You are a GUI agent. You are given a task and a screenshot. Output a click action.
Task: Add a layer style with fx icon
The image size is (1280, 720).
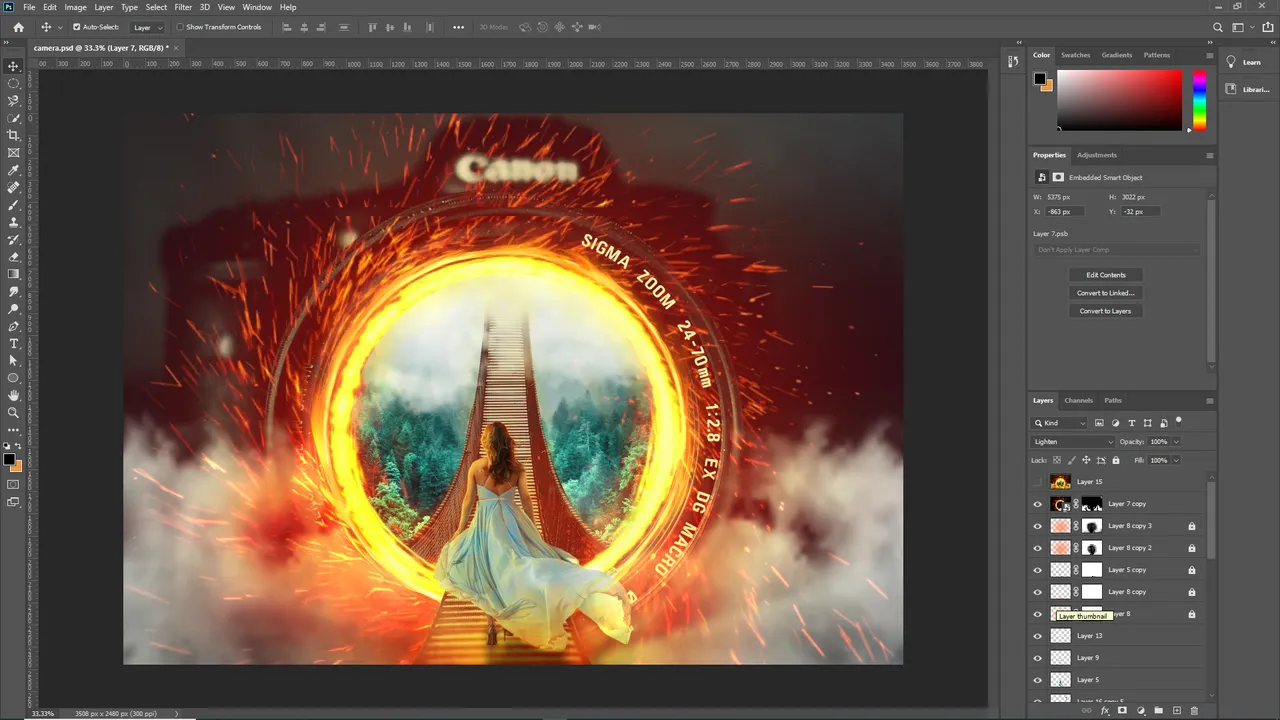click(1104, 711)
